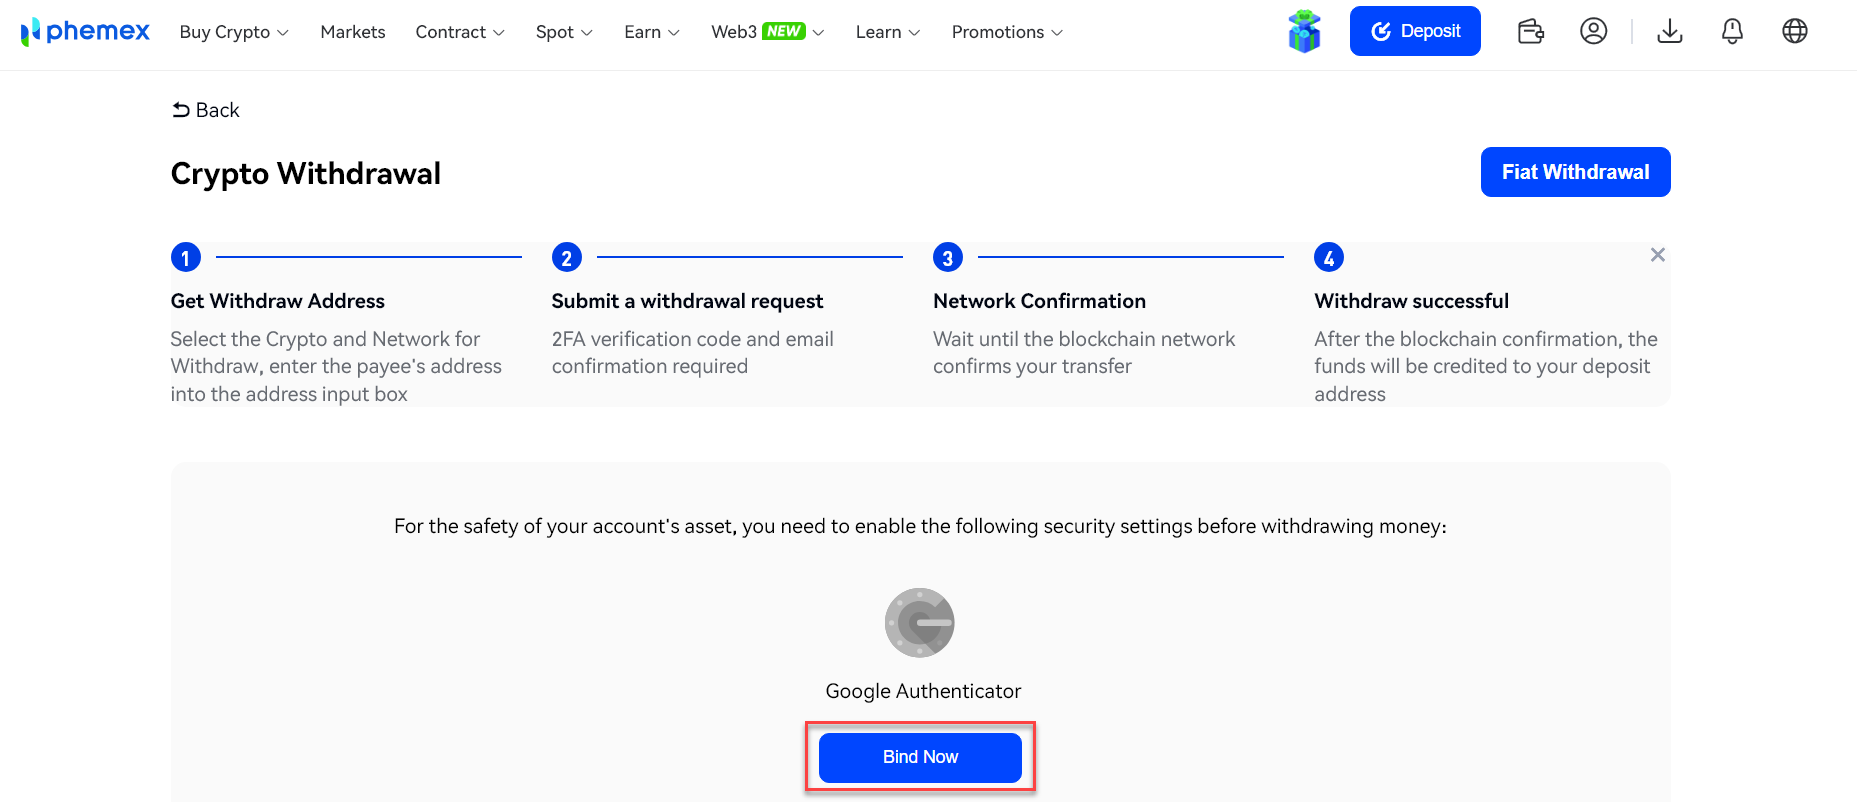Click the Get Withdraw Address title

point(278,301)
